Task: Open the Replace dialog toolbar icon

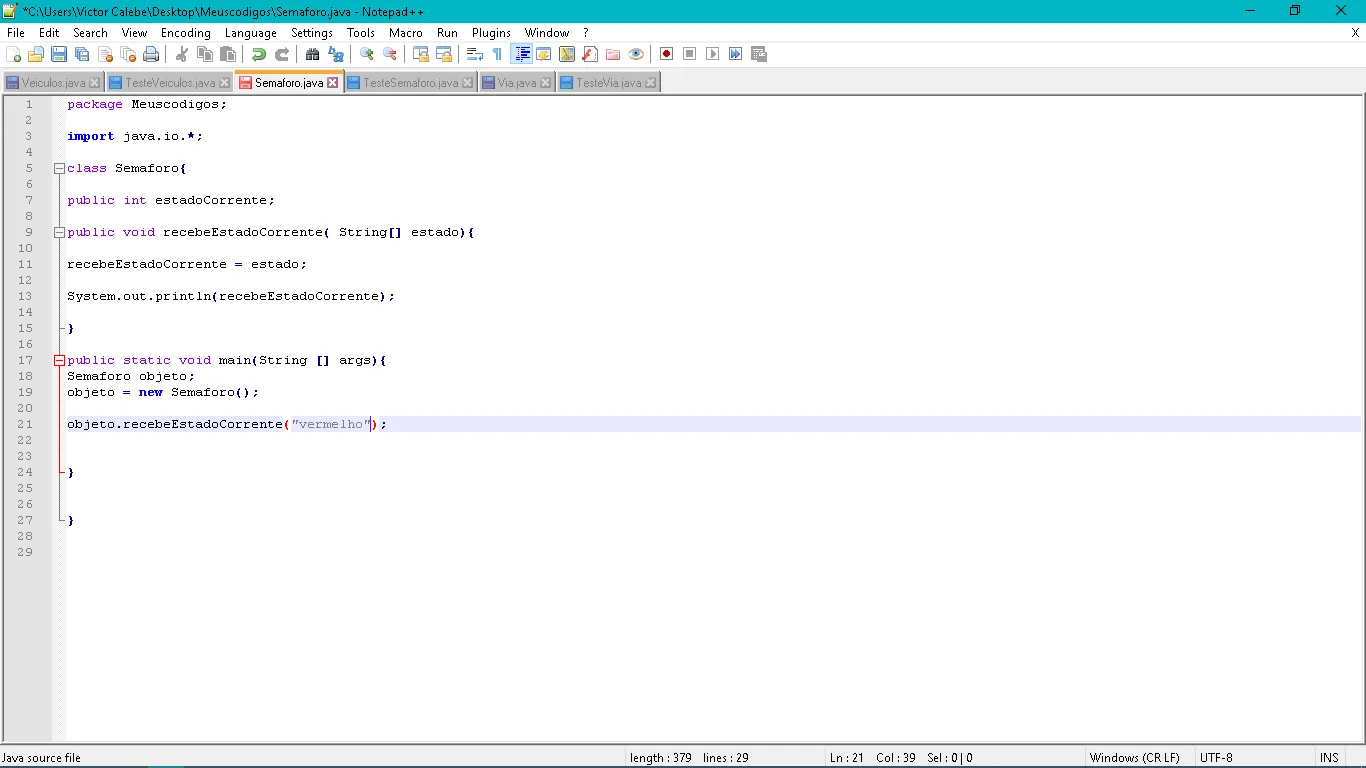Action: pyautogui.click(x=336, y=54)
